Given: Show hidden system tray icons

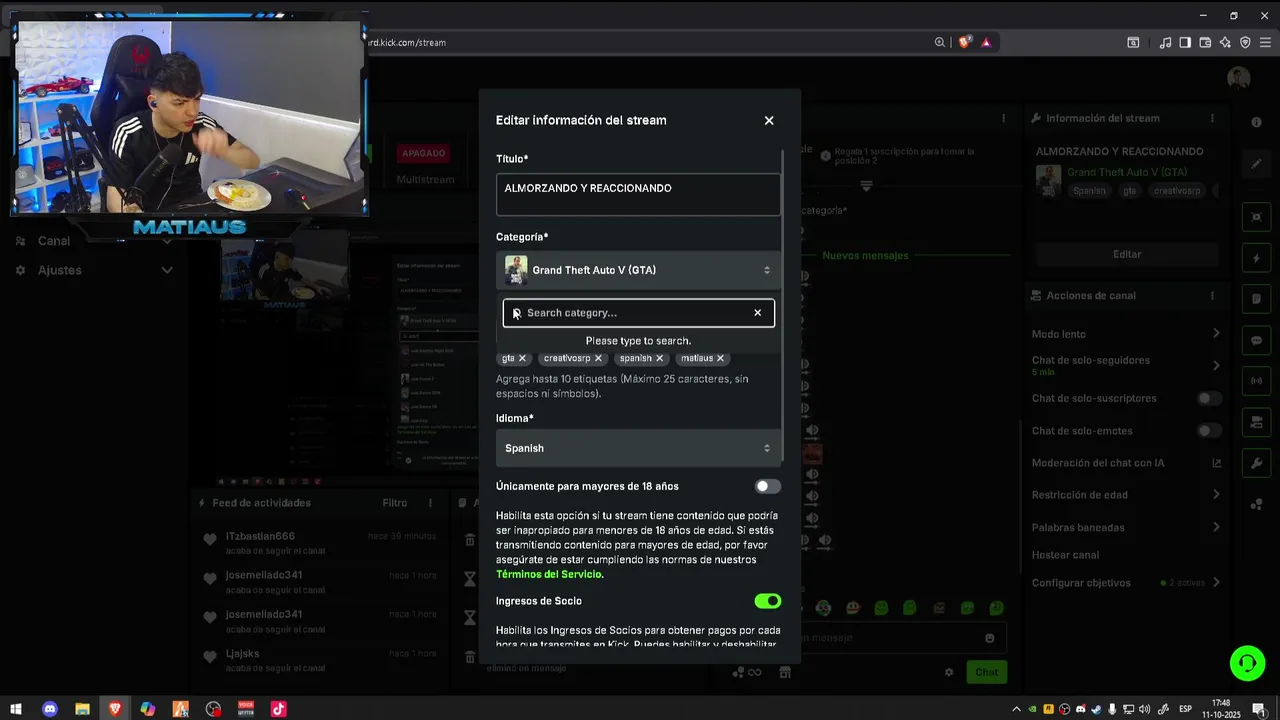Looking at the screenshot, I should click(1017, 709).
